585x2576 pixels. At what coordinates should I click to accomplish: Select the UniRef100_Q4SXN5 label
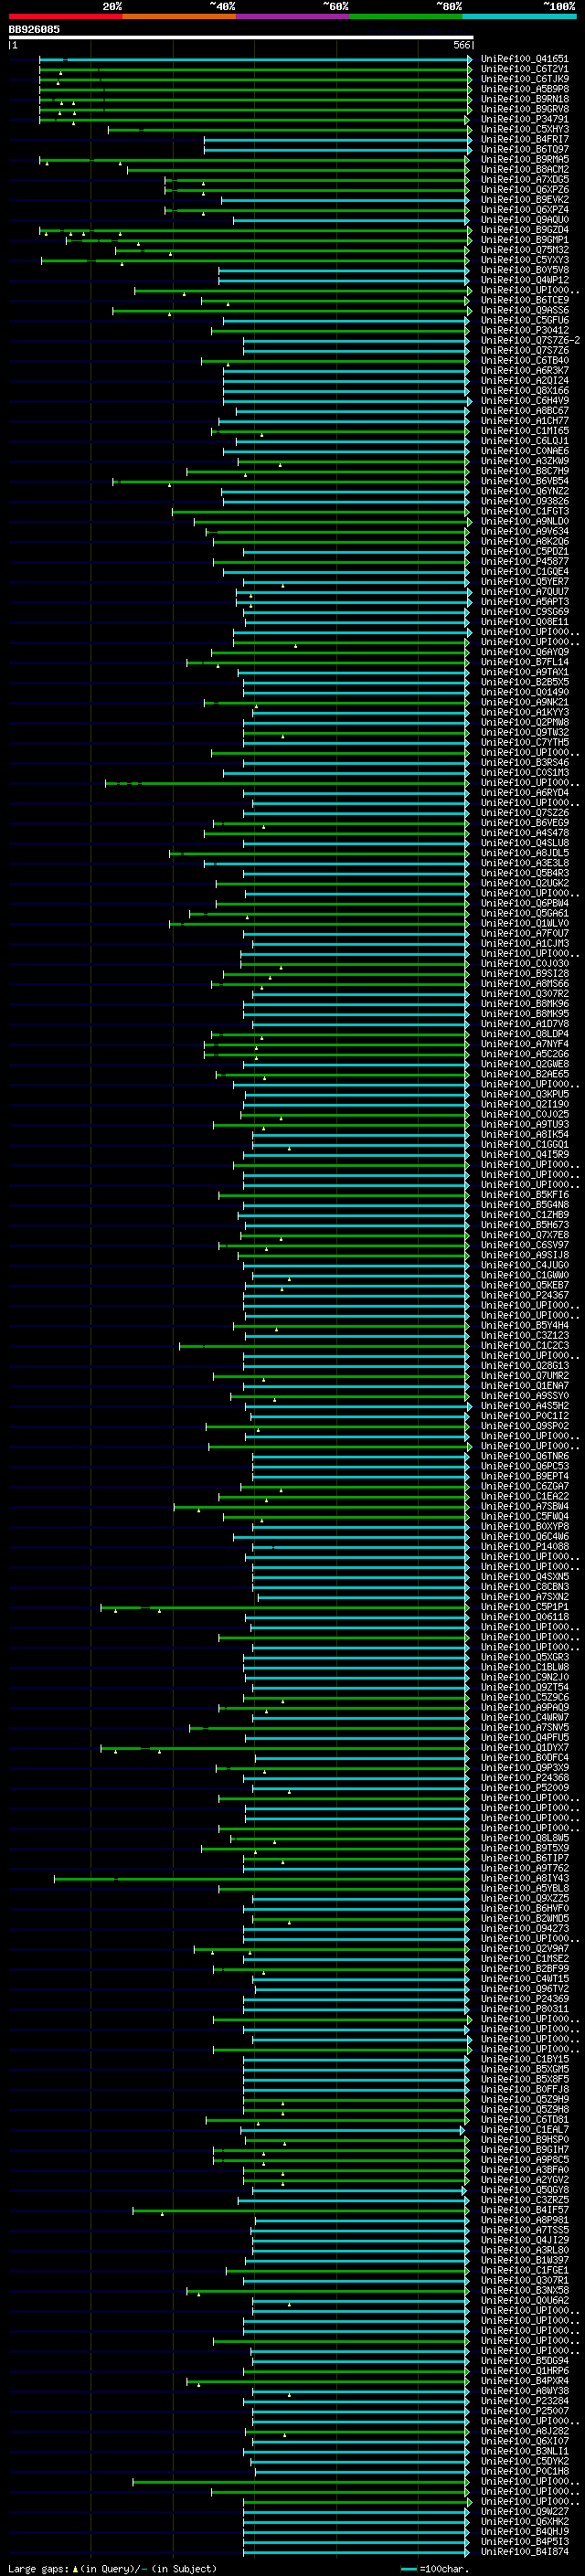525,1576
